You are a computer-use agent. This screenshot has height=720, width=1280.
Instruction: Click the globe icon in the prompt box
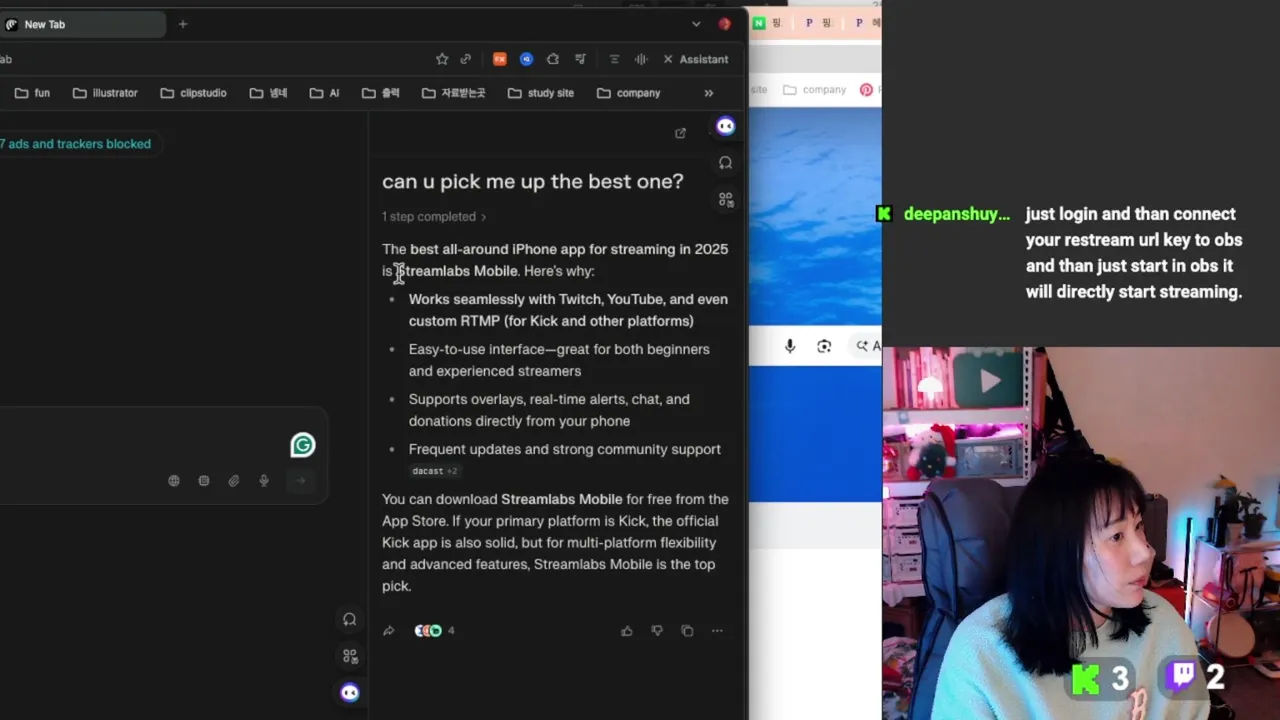coord(174,481)
